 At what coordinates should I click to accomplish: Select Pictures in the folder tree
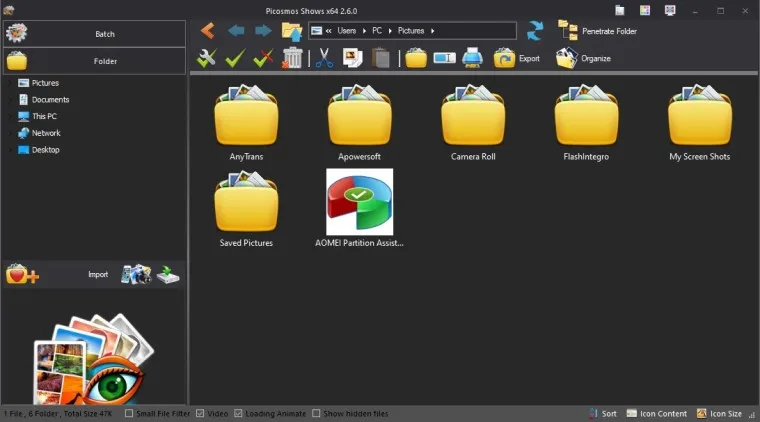45,83
